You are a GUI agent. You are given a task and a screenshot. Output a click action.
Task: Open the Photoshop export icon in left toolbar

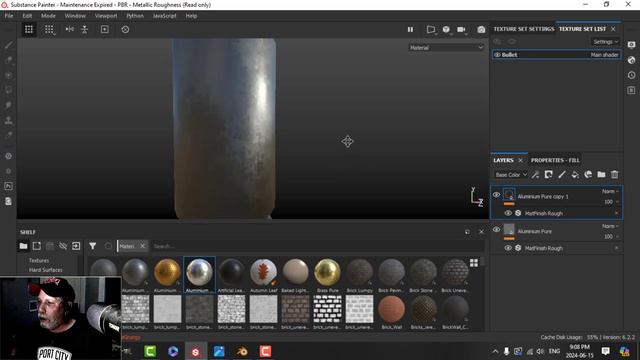click(x=8, y=186)
